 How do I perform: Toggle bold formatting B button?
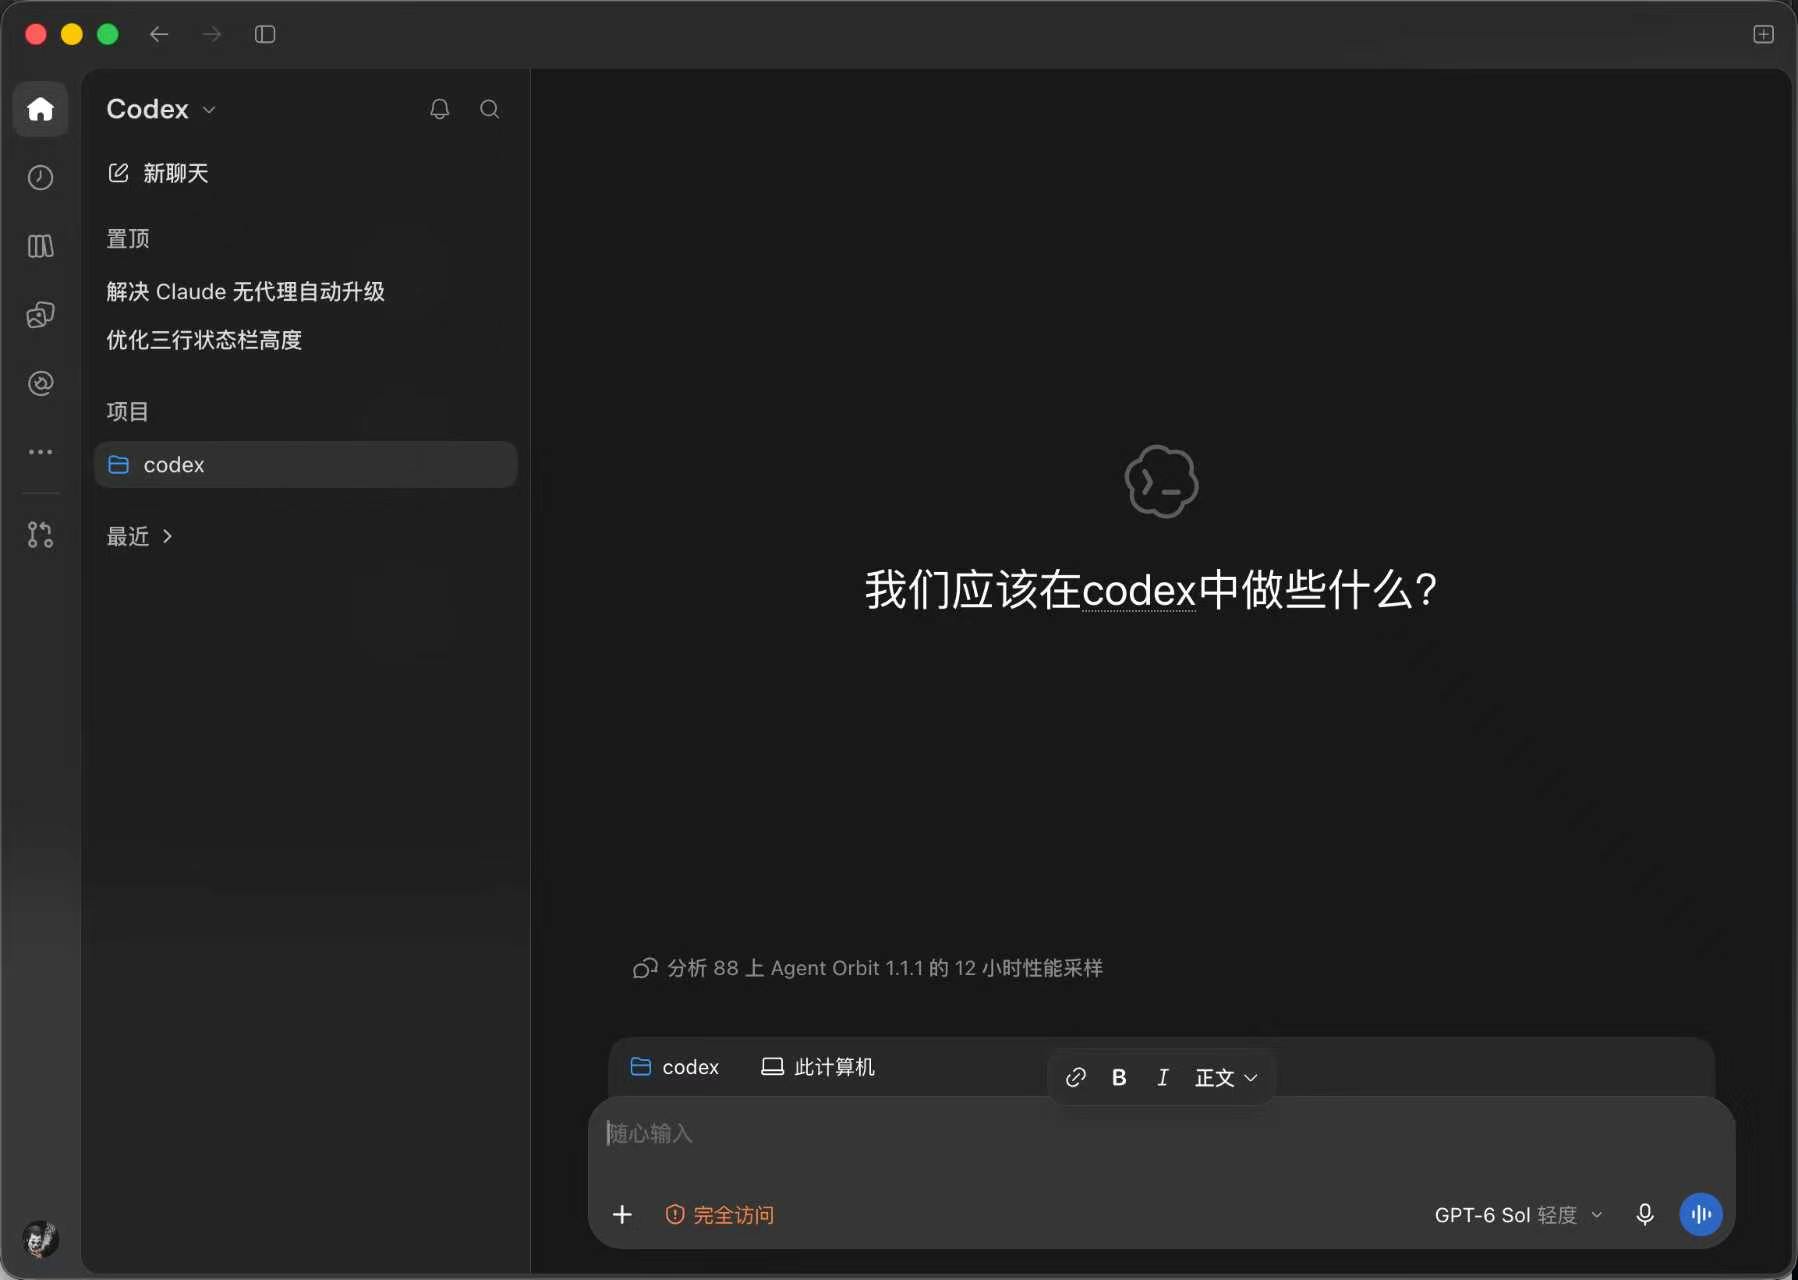pos(1119,1077)
